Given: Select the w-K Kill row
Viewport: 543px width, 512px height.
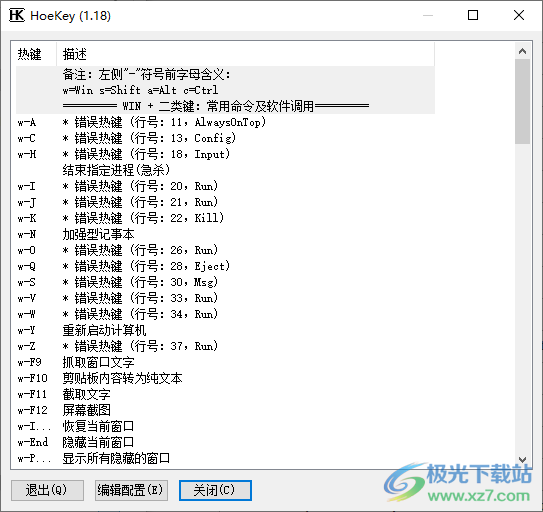Looking at the screenshot, I should click(x=225, y=218).
